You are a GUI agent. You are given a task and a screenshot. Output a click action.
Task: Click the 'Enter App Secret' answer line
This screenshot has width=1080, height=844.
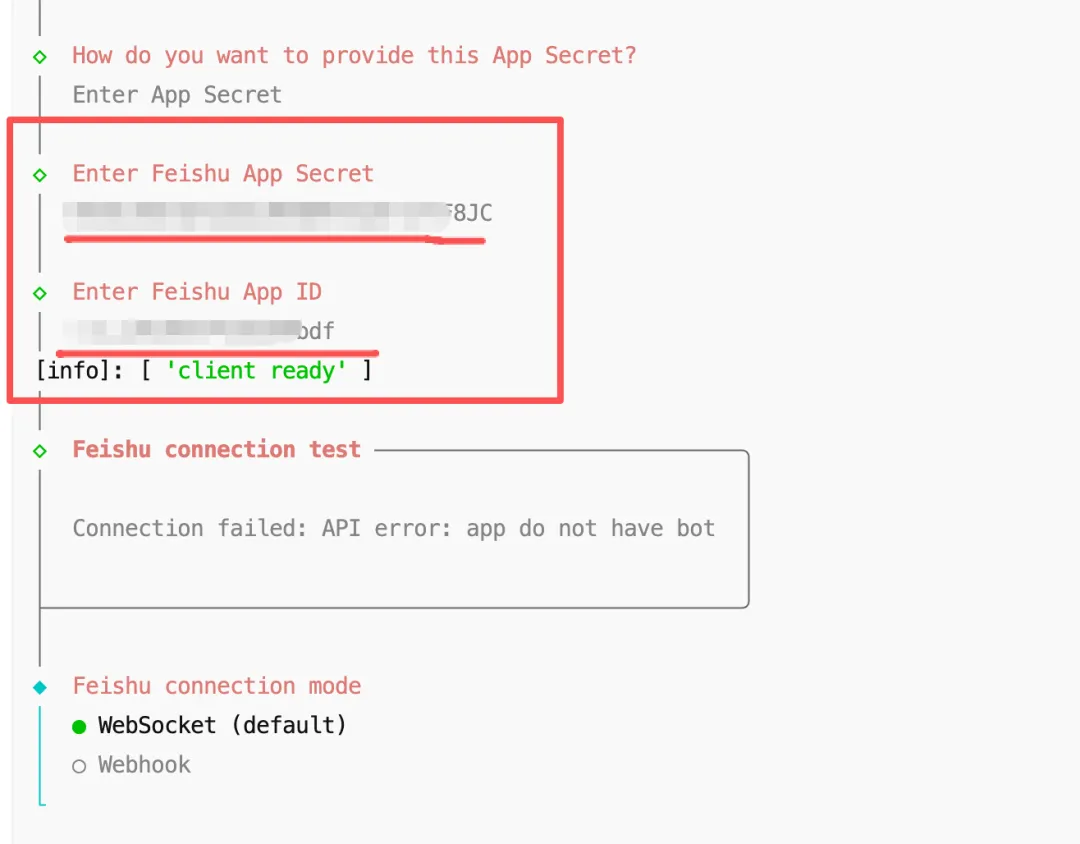(177, 95)
